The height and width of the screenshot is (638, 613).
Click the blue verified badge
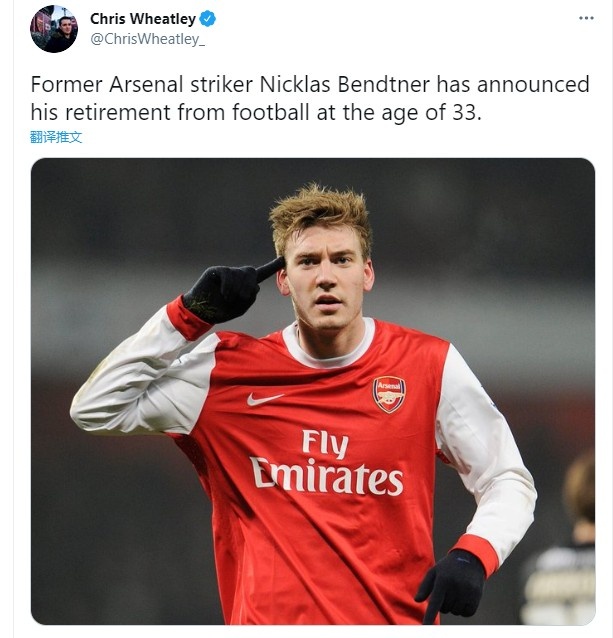[207, 19]
